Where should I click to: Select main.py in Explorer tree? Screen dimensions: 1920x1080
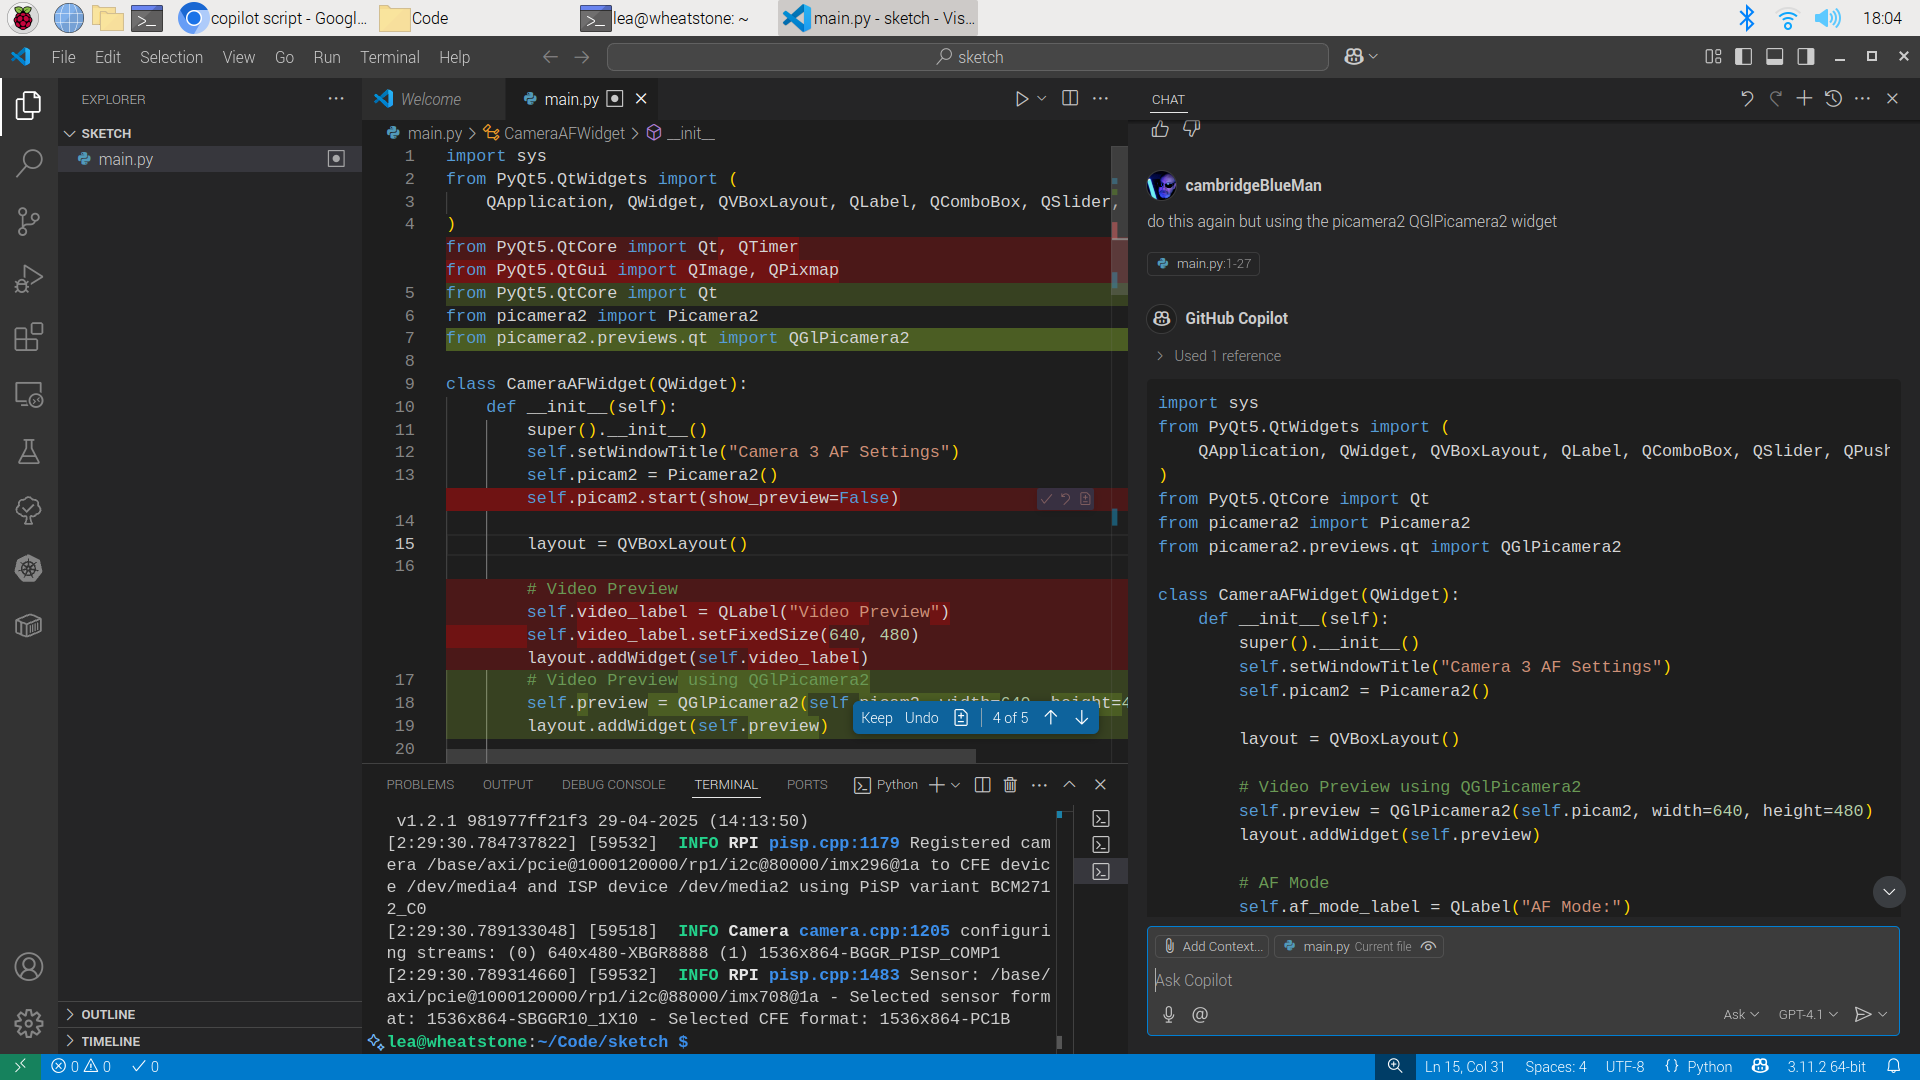coord(125,159)
